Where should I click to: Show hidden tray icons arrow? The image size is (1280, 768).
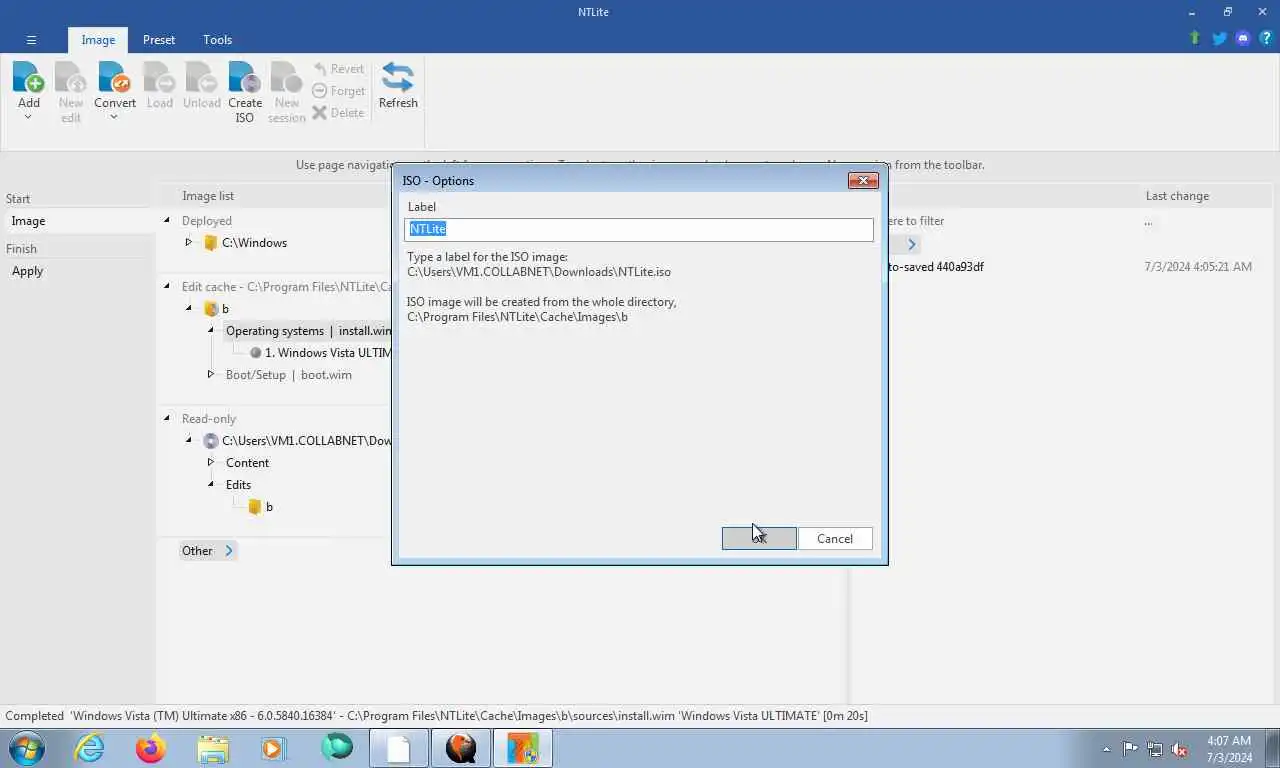pos(1106,749)
